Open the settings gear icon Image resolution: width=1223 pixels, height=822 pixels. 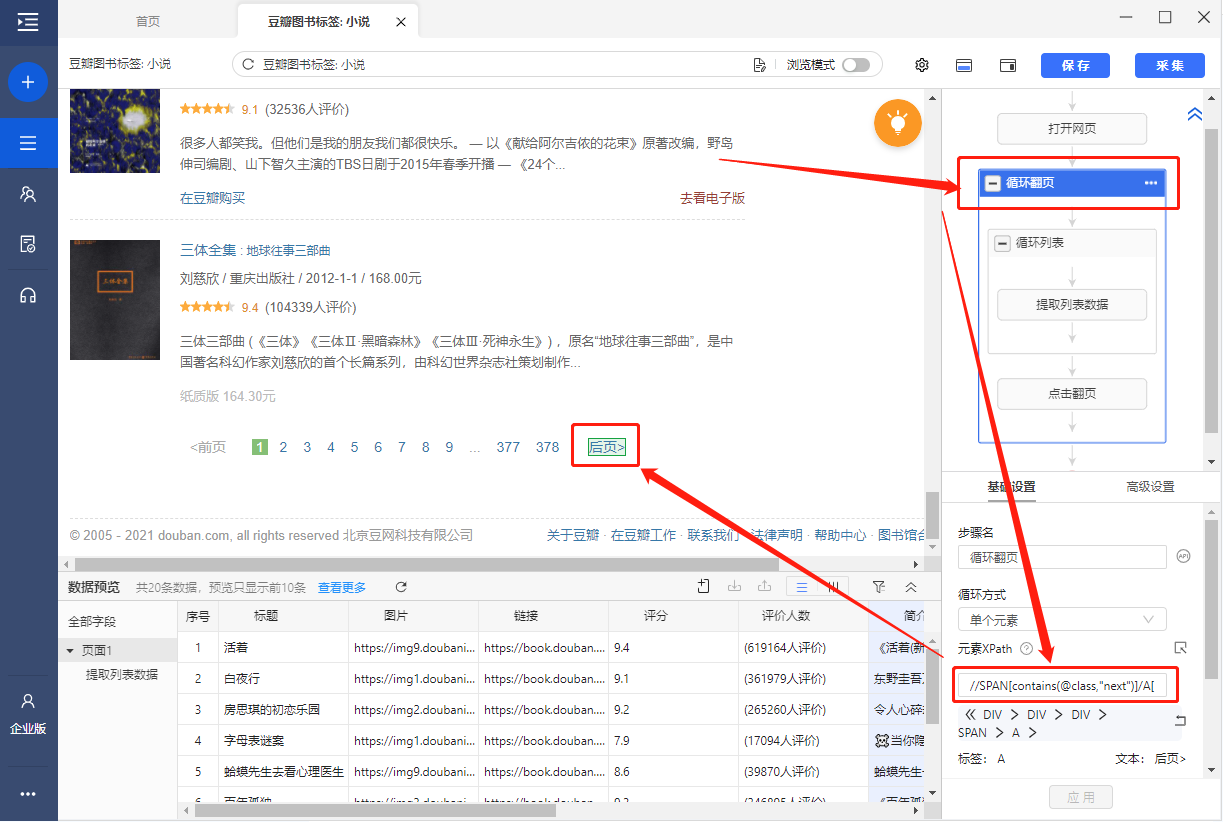click(x=922, y=65)
